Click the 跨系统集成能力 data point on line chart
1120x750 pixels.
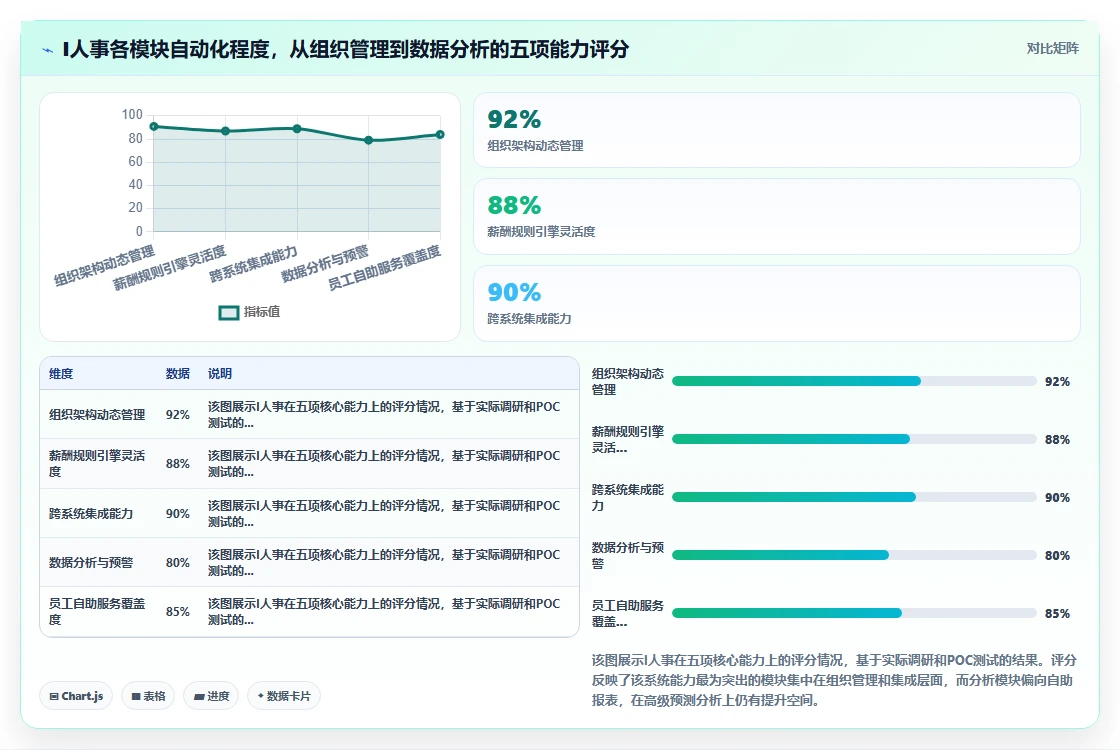pyautogui.click(x=297, y=129)
